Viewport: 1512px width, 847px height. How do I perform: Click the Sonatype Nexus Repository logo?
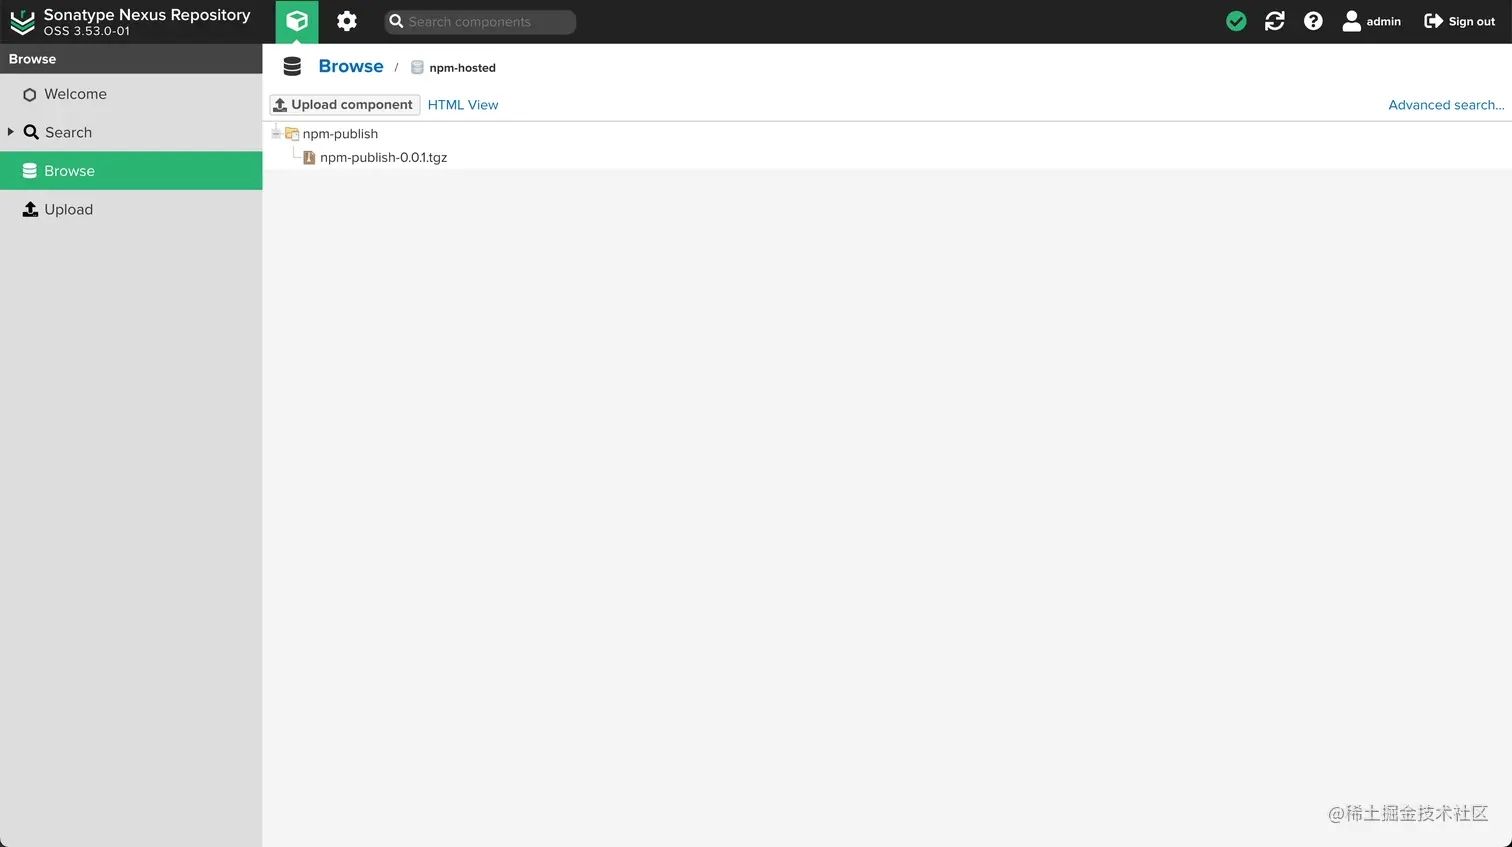(x=22, y=21)
